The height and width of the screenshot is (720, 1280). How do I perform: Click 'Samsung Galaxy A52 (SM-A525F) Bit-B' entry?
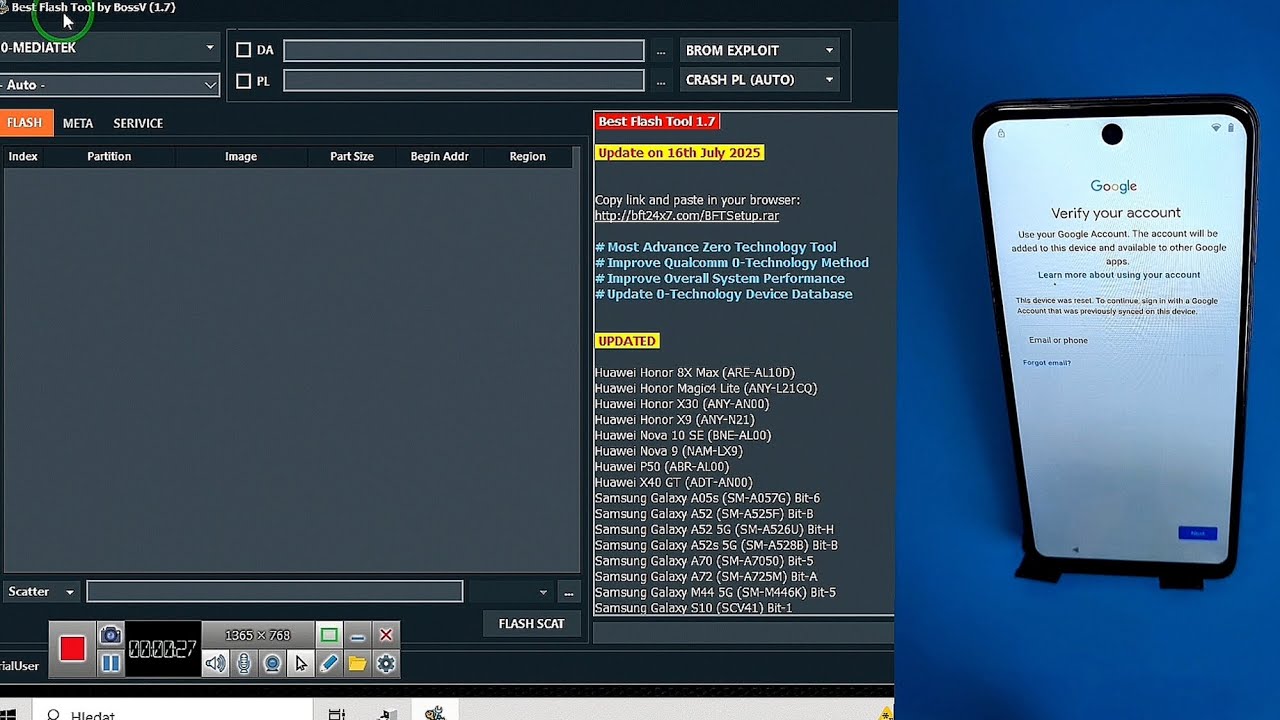coord(704,514)
